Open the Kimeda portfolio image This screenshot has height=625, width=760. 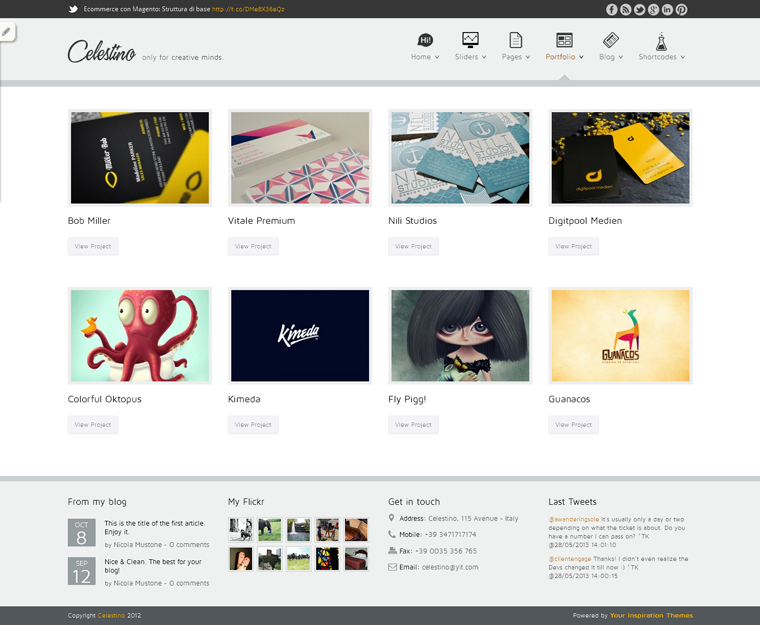click(300, 336)
